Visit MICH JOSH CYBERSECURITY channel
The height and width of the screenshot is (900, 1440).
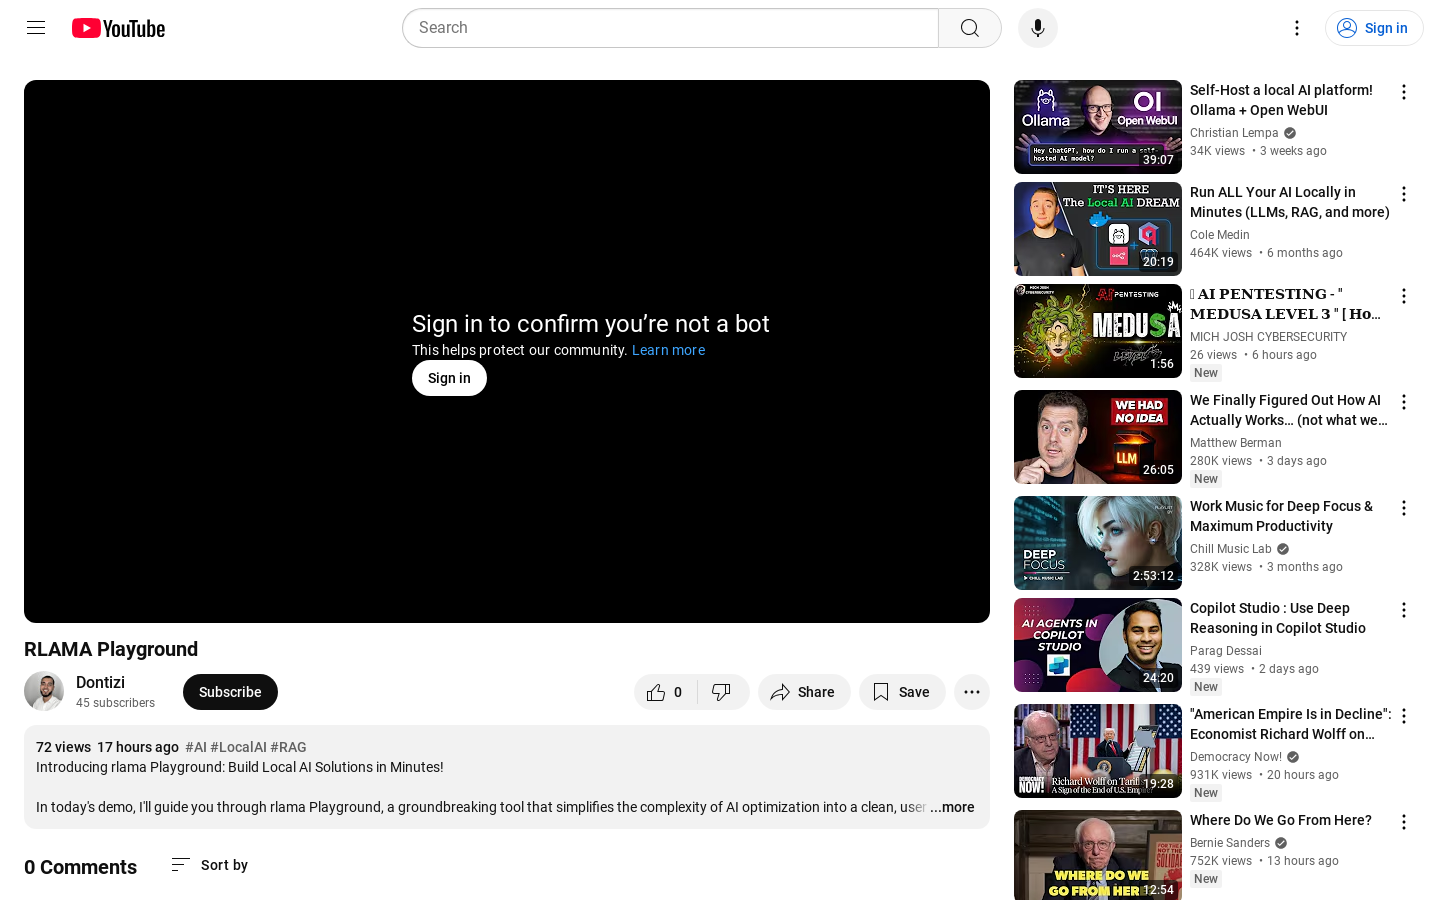[1268, 337]
